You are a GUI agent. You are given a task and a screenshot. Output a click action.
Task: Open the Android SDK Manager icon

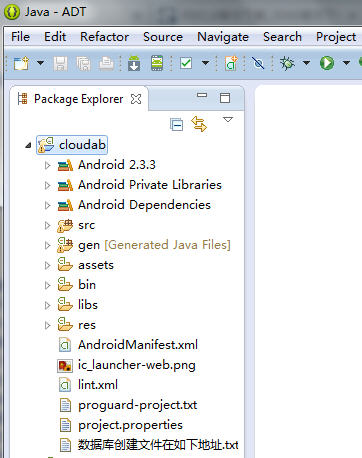tap(134, 63)
